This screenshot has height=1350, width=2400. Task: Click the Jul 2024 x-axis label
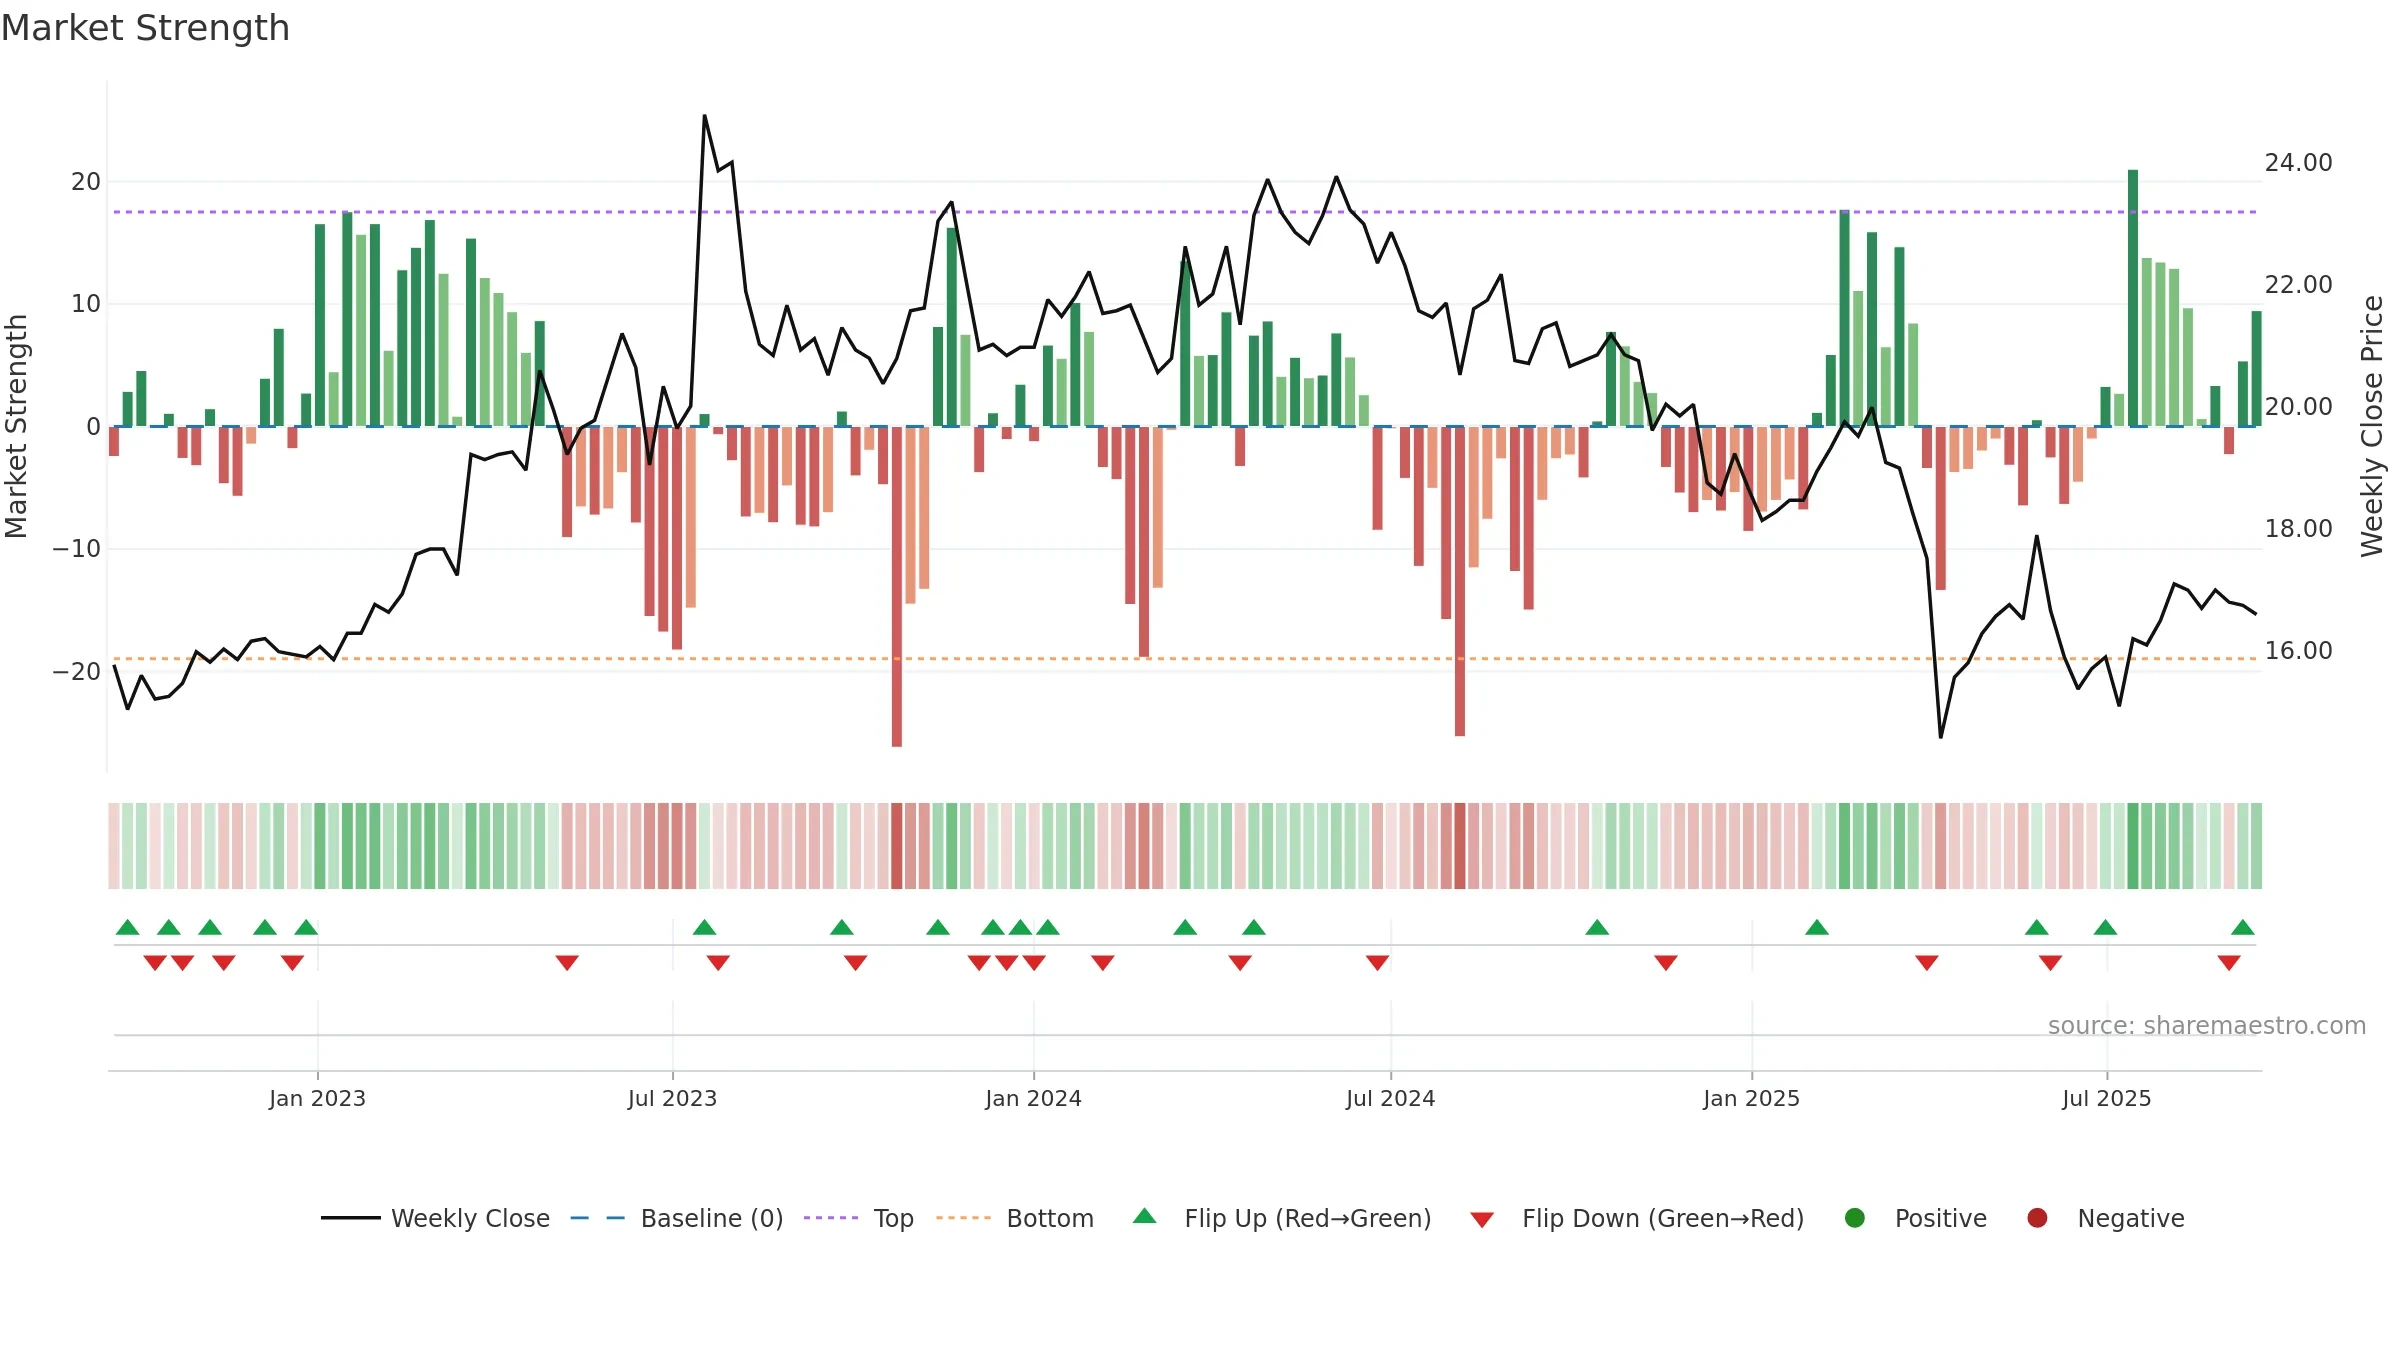1390,1099
